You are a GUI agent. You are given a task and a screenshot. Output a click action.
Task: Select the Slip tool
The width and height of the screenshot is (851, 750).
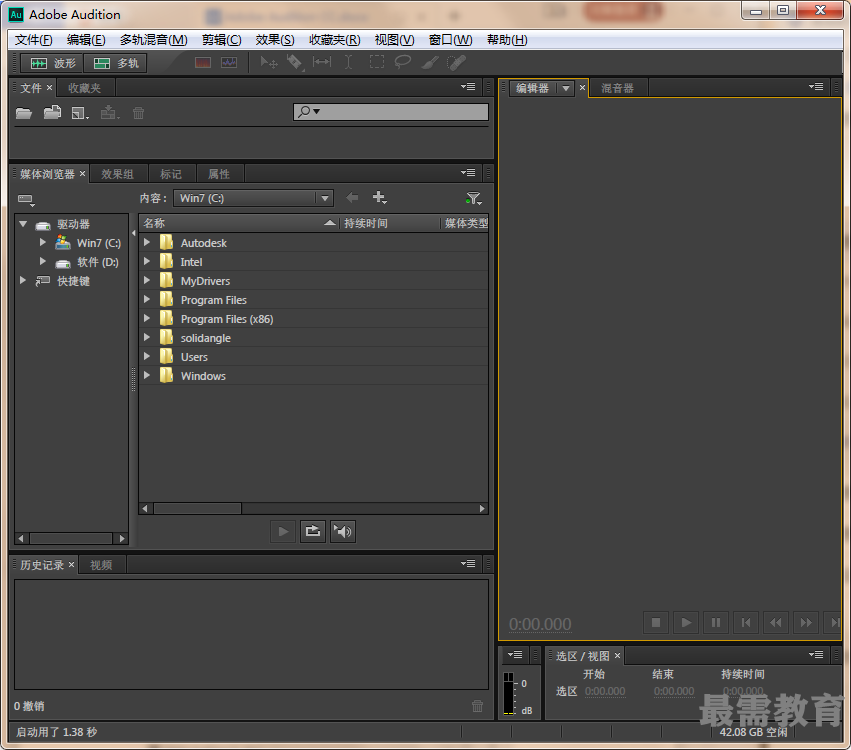point(322,62)
